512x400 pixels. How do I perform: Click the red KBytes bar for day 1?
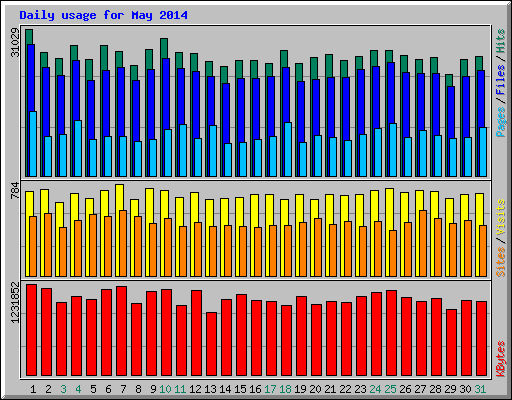(31, 330)
